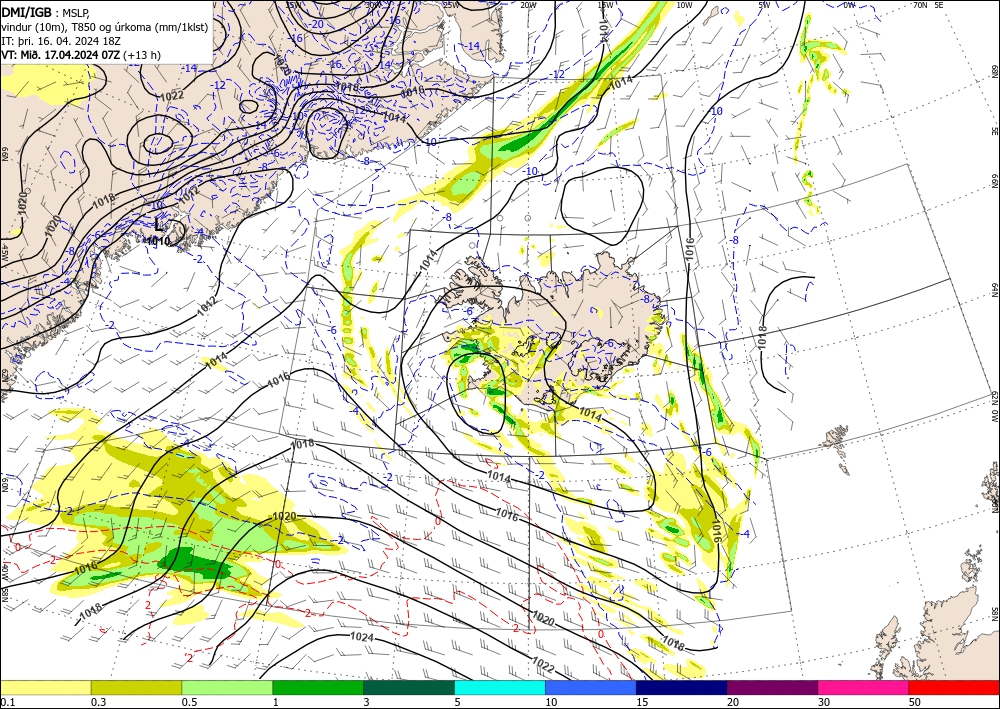Click the "30" legend value label
1000x709 pixels.
pyautogui.click(x=824, y=702)
